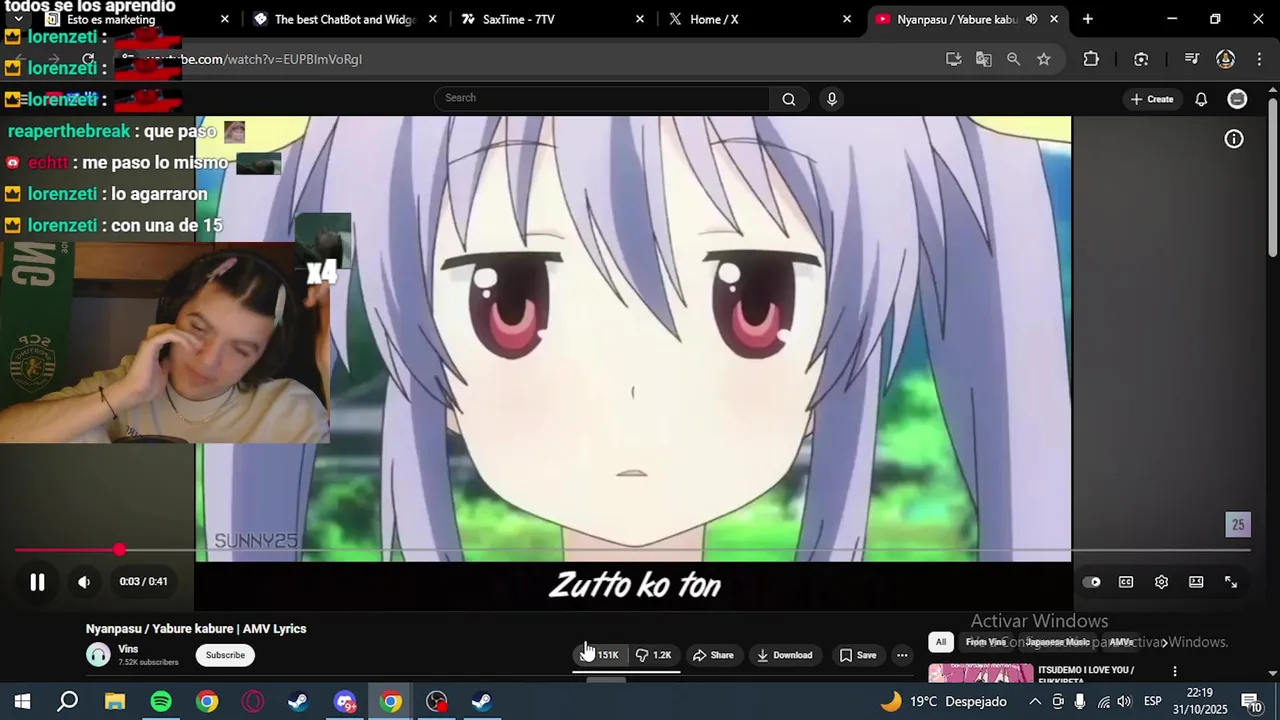Open Chrome profile avatar

pyautogui.click(x=1225, y=59)
